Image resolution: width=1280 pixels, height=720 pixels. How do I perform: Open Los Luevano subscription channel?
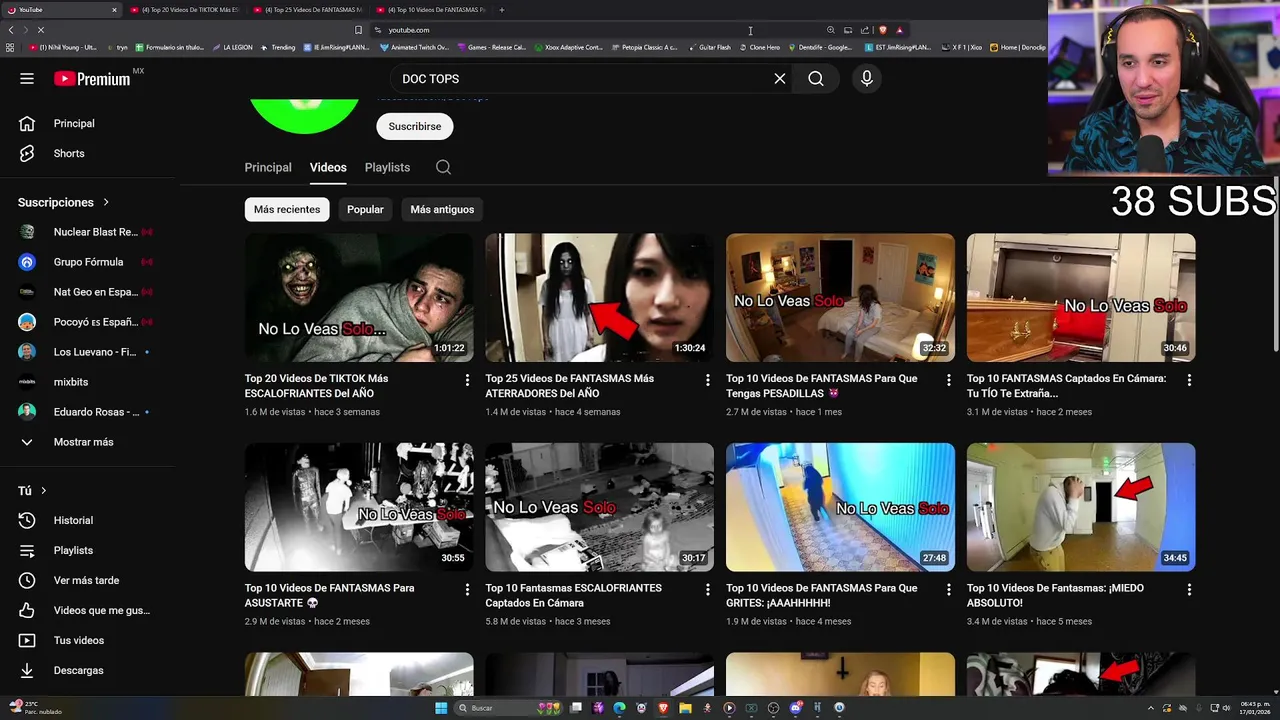pyautogui.click(x=88, y=352)
